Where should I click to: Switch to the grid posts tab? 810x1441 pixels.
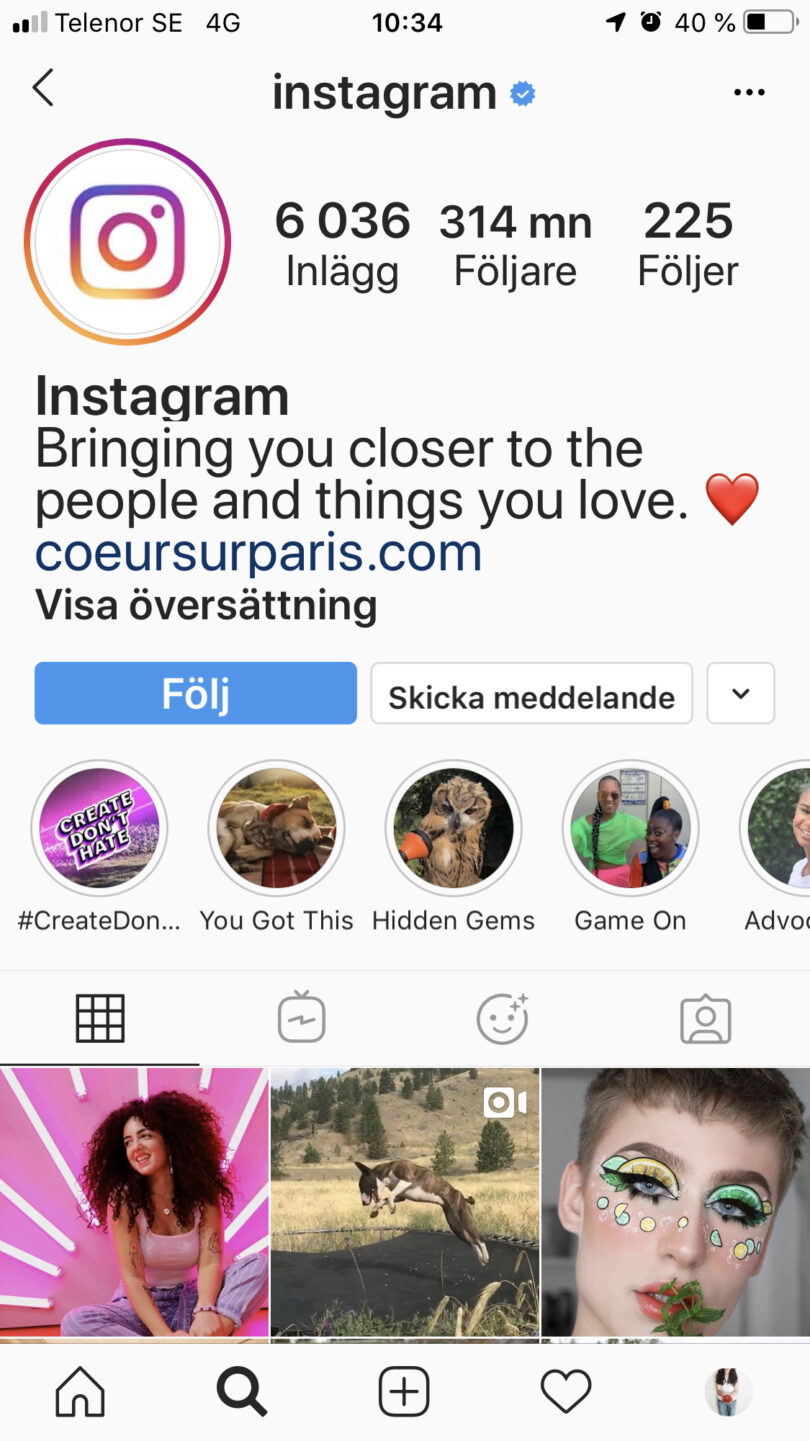pyautogui.click(x=100, y=1019)
